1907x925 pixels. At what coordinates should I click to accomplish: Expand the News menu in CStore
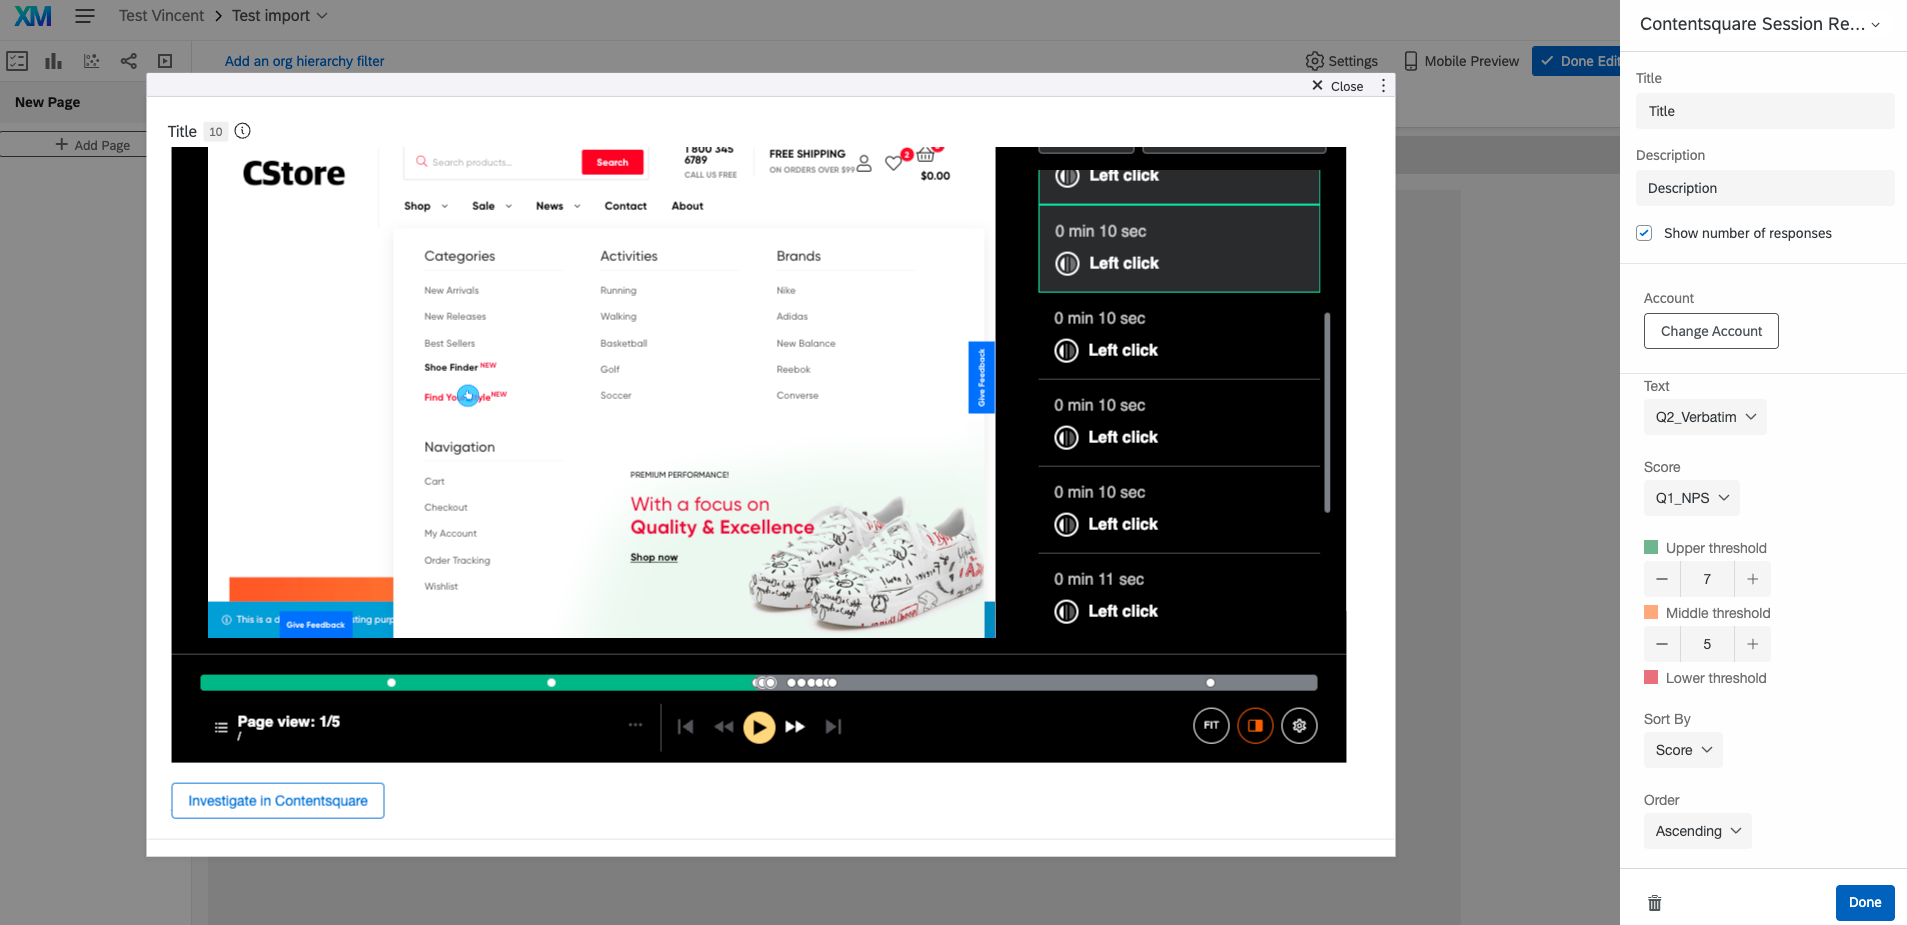tap(558, 206)
